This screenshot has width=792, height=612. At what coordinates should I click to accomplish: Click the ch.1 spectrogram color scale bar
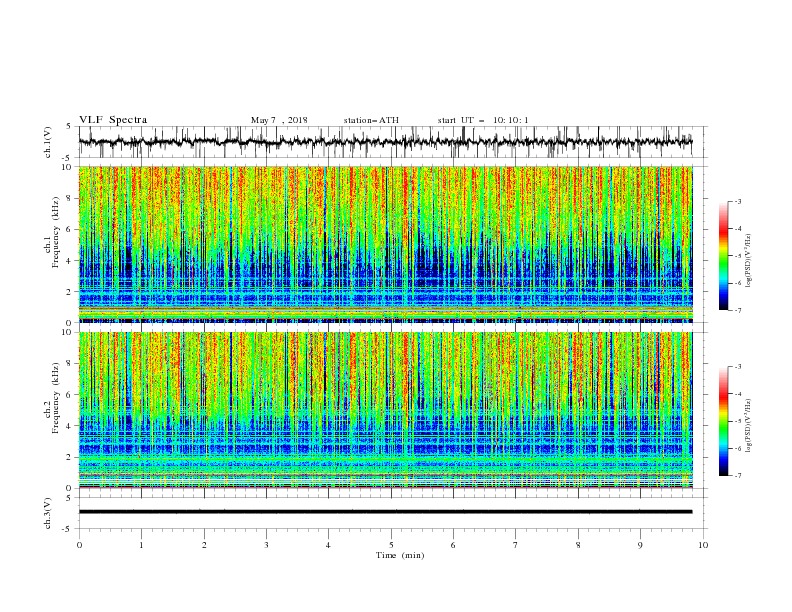[723, 256]
